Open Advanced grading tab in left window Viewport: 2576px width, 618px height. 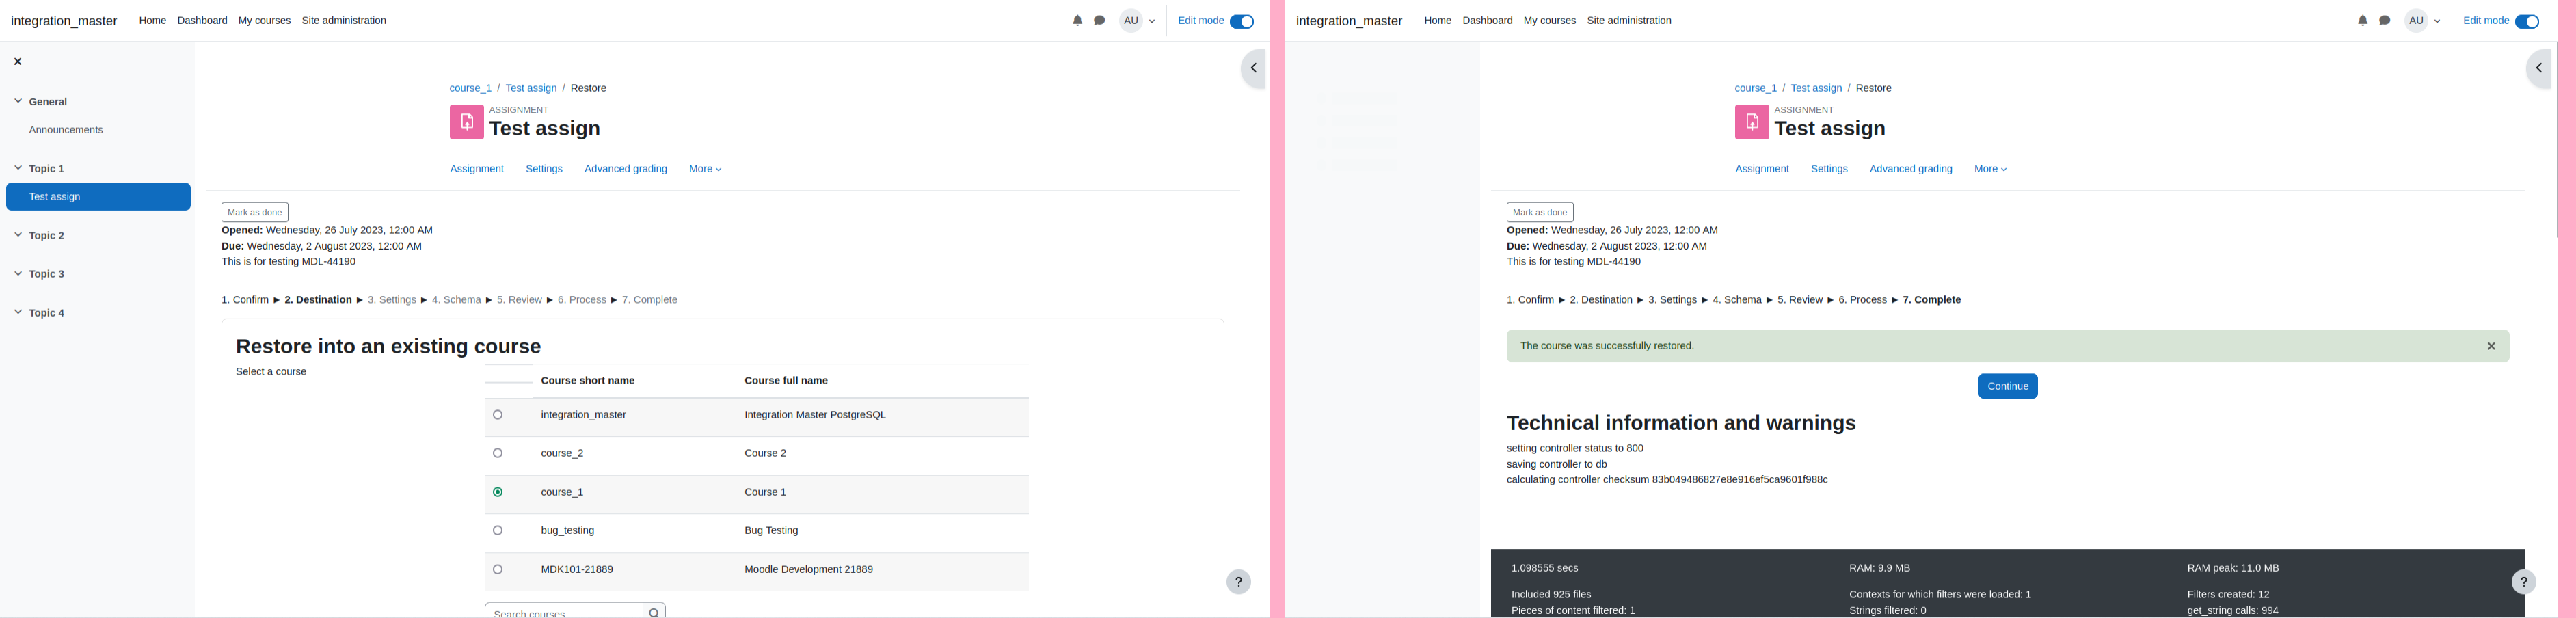626,169
